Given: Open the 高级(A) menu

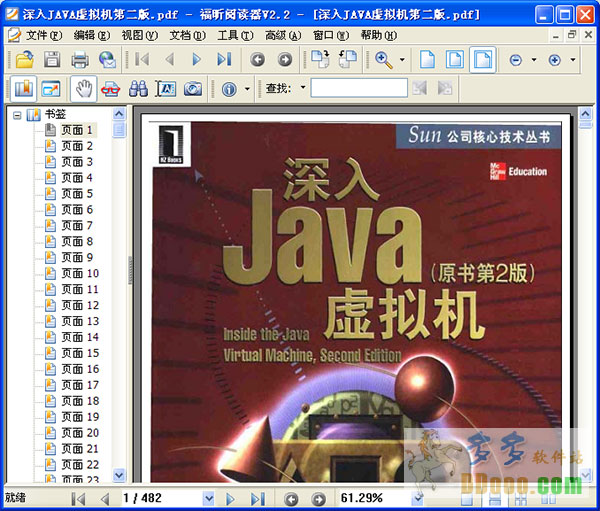Looking at the screenshot, I should 283,36.
